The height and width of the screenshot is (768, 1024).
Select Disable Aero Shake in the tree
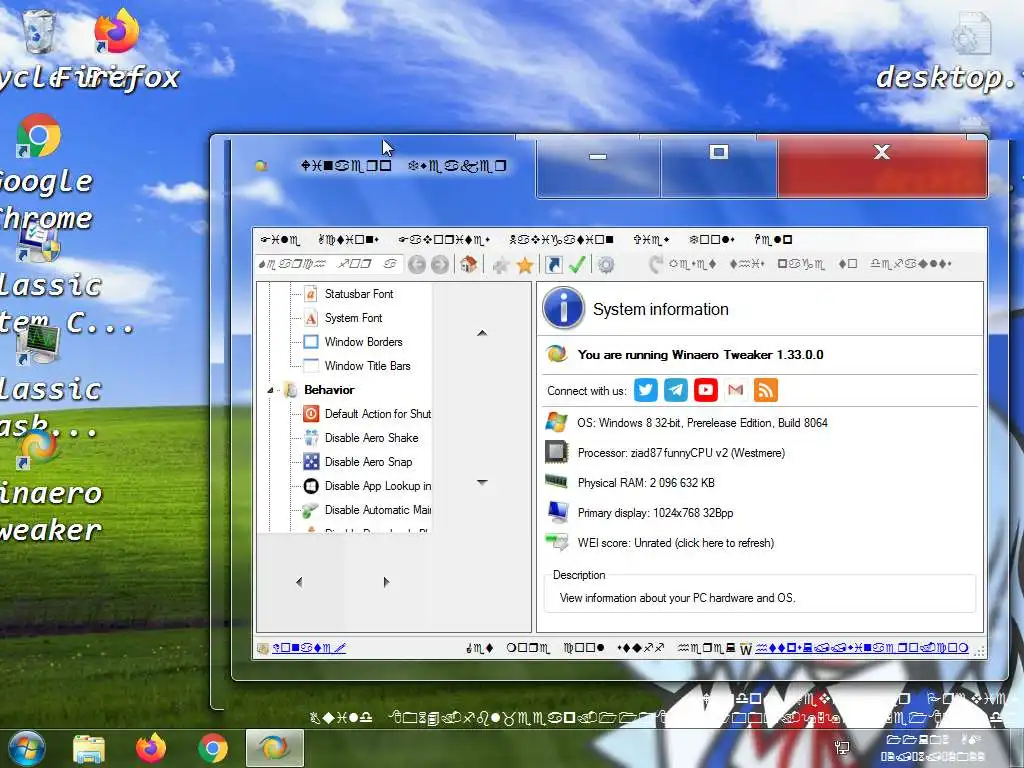tap(372, 438)
